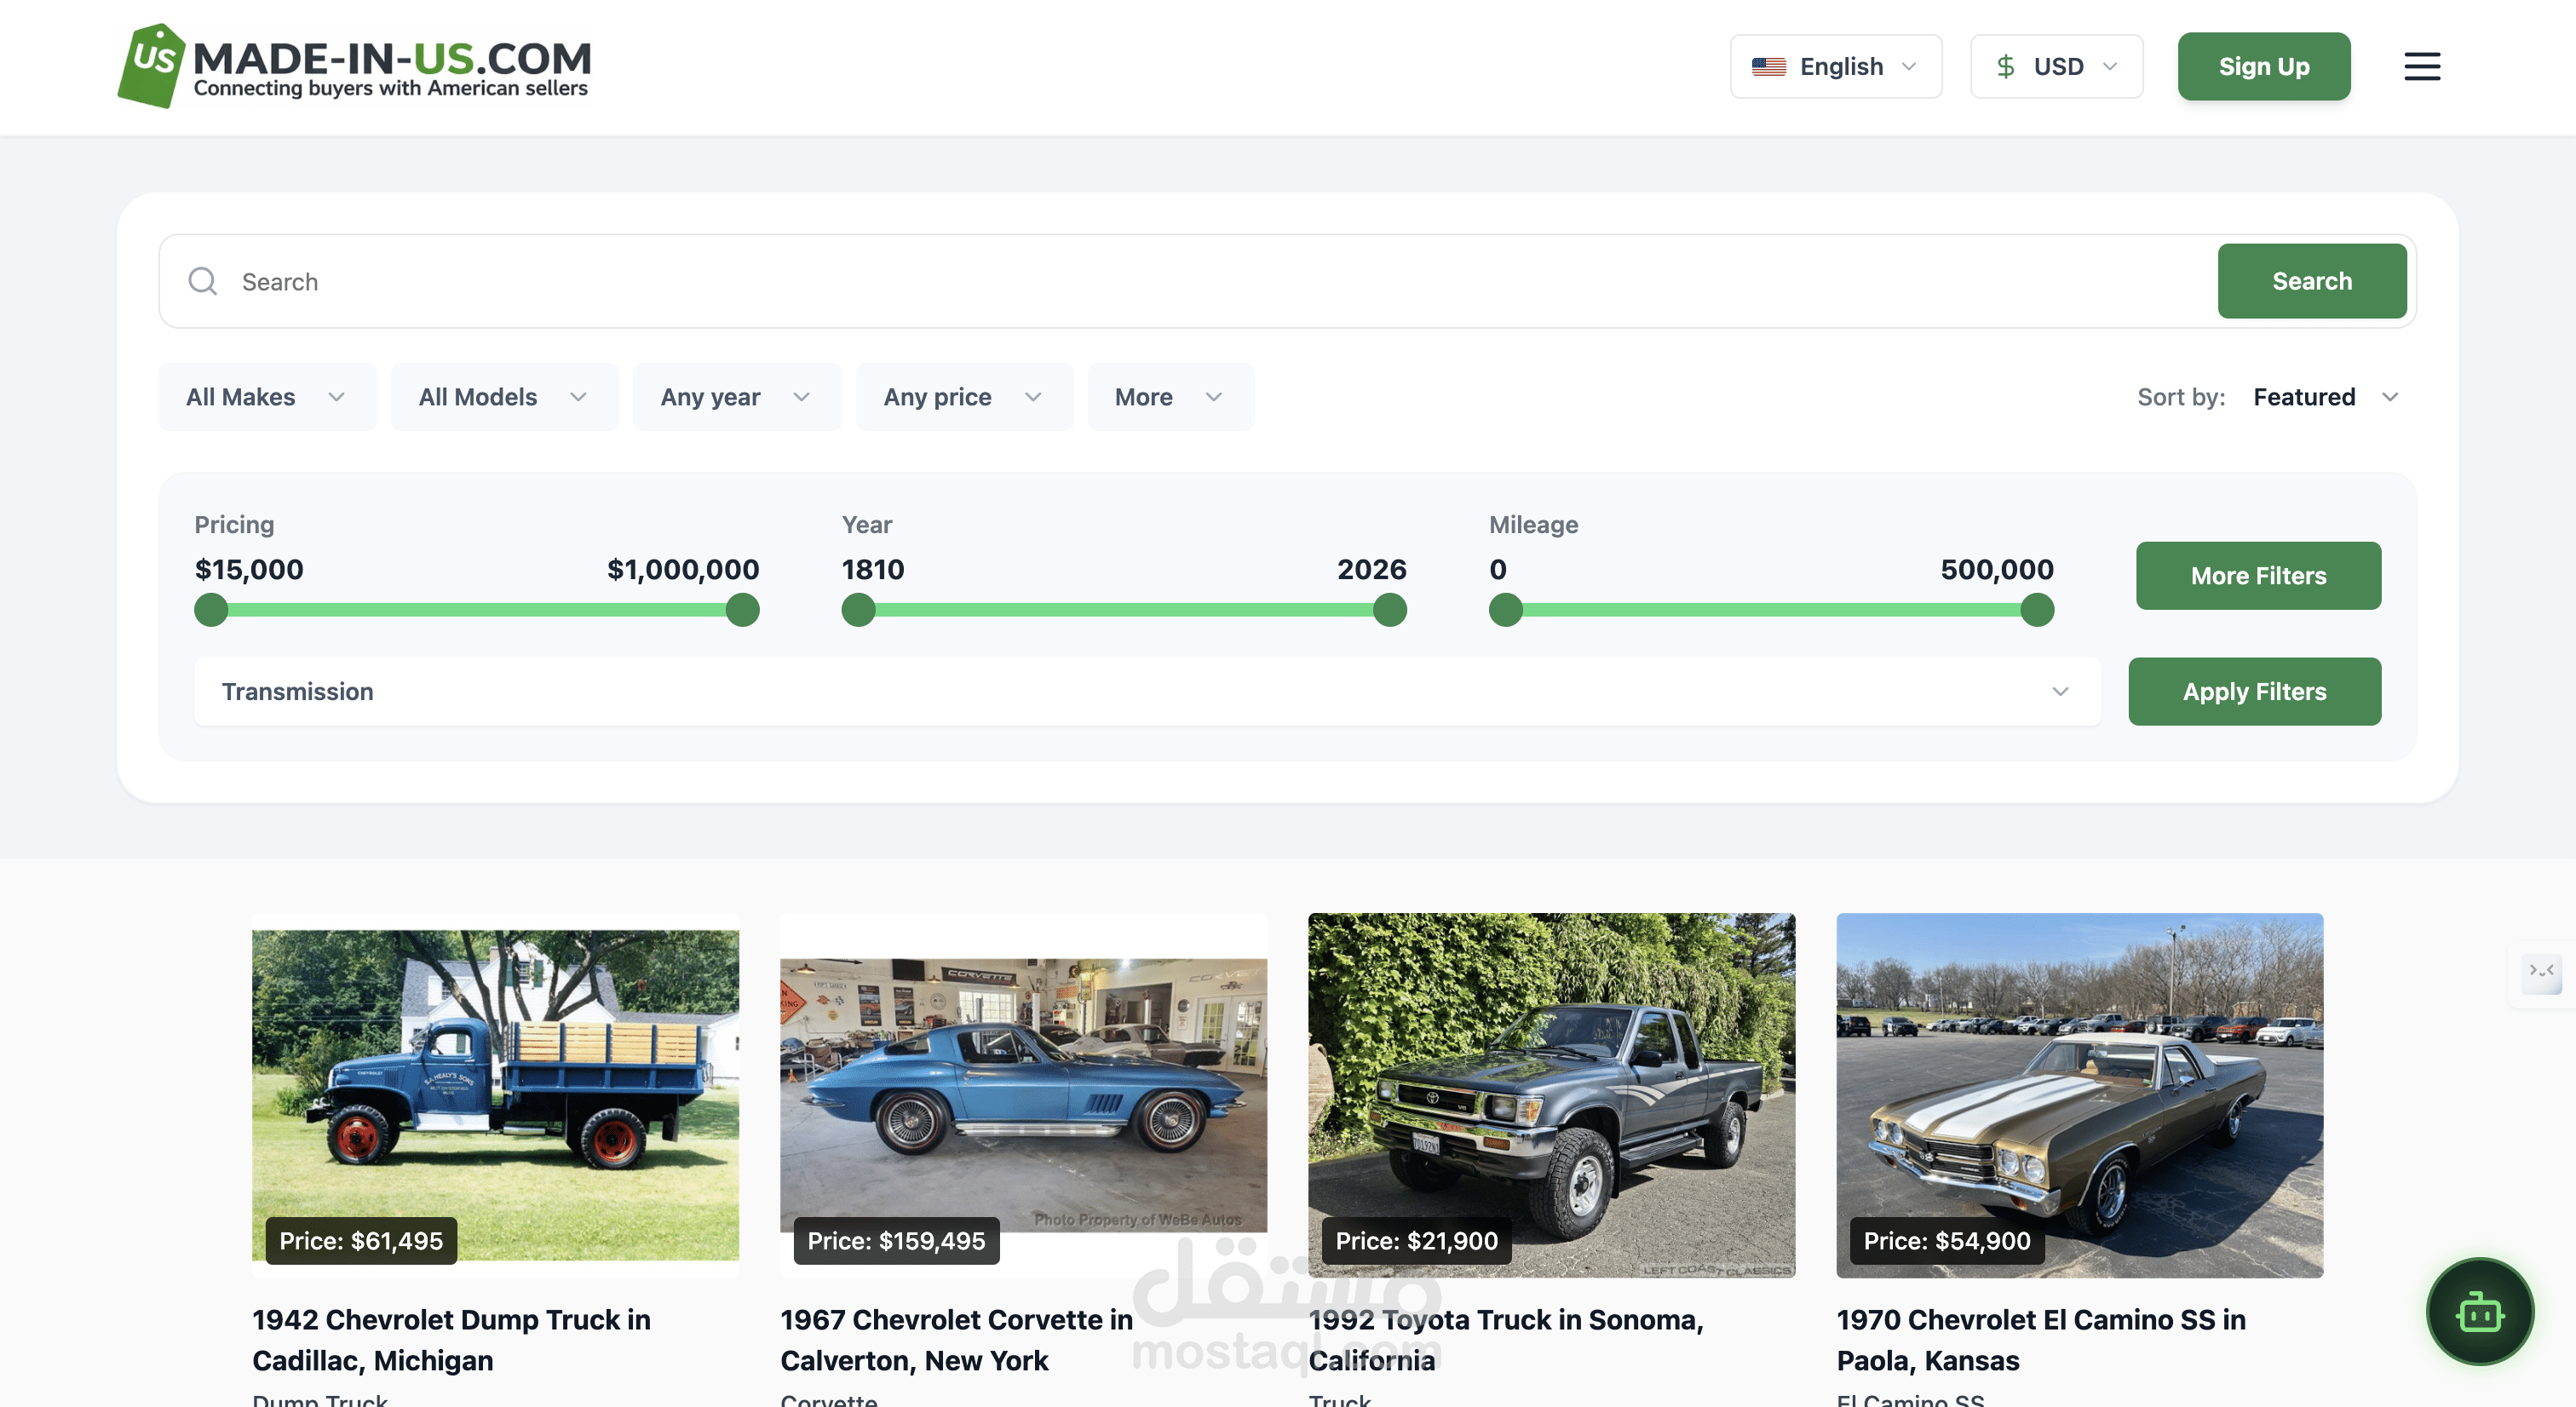The image size is (2576, 1407).
Task: Open the 1992 Toyota Truck photo
Action: (1551, 1094)
